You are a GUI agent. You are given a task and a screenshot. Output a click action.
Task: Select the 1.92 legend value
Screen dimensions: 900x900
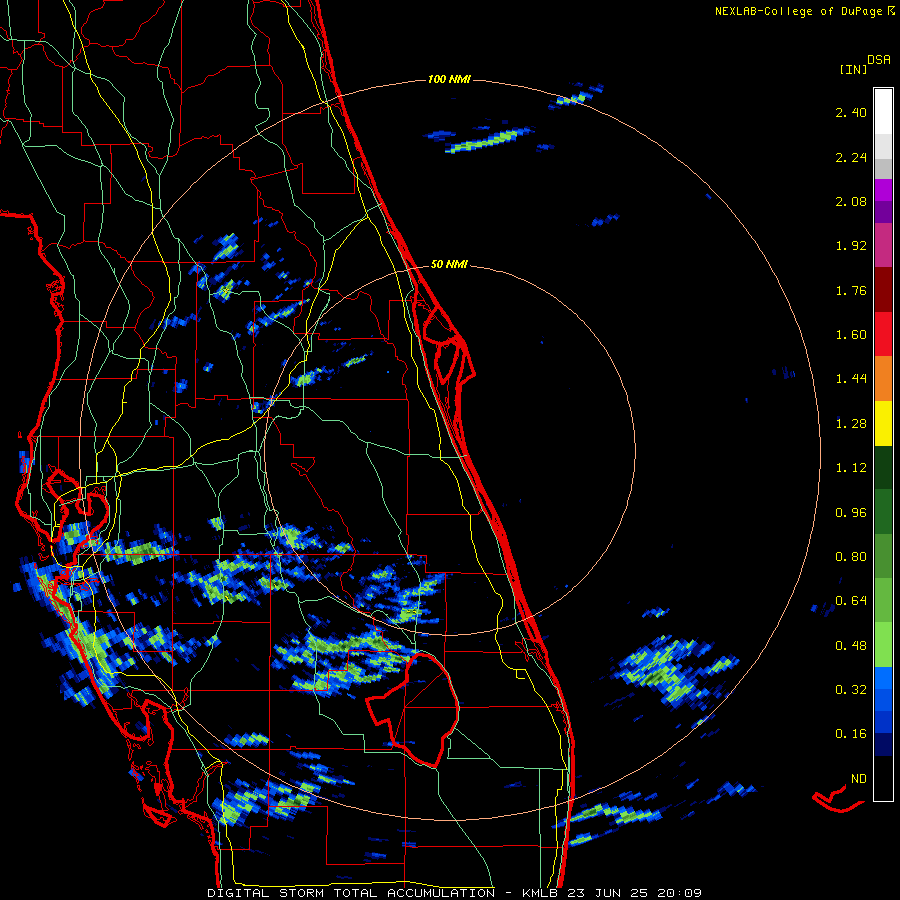[851, 246]
